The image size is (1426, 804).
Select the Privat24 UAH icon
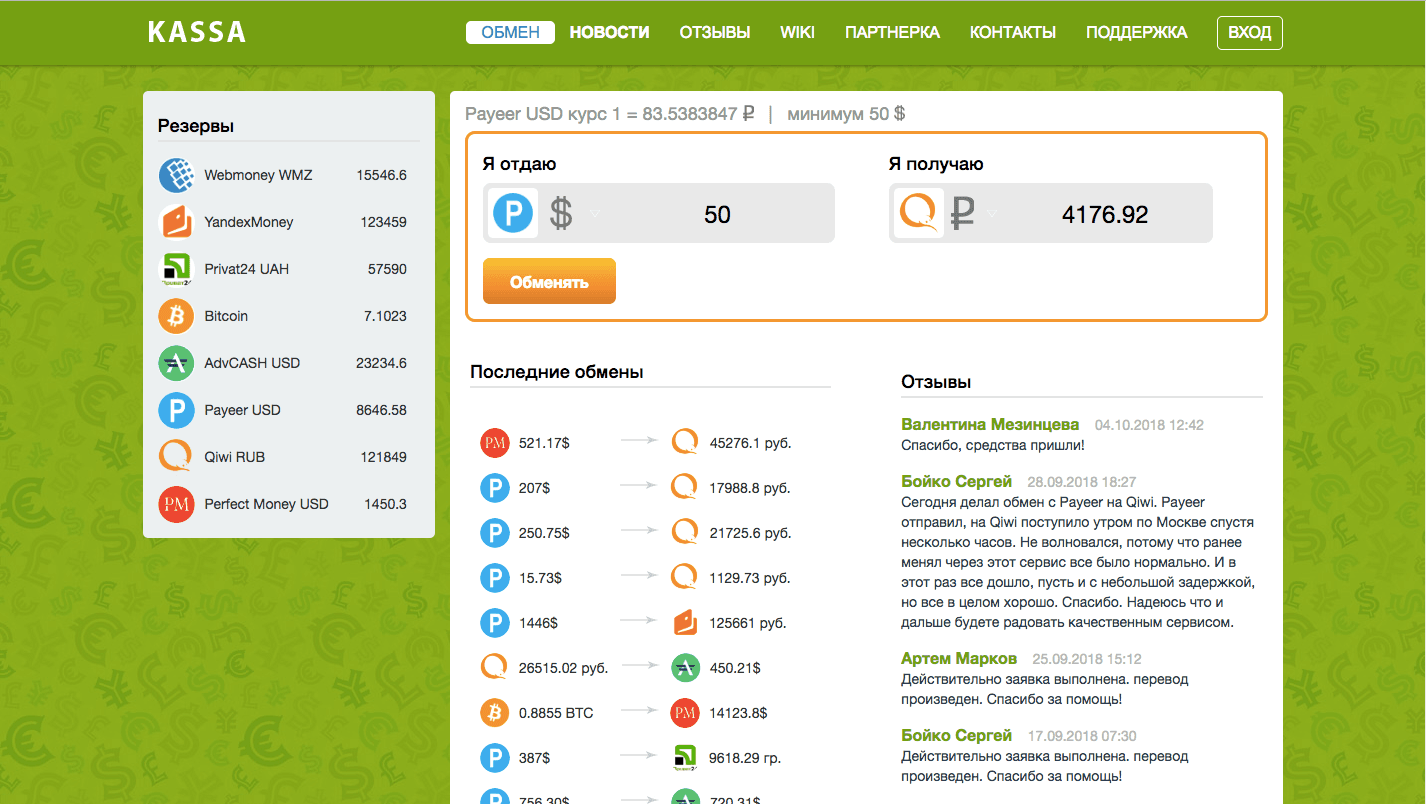point(176,269)
